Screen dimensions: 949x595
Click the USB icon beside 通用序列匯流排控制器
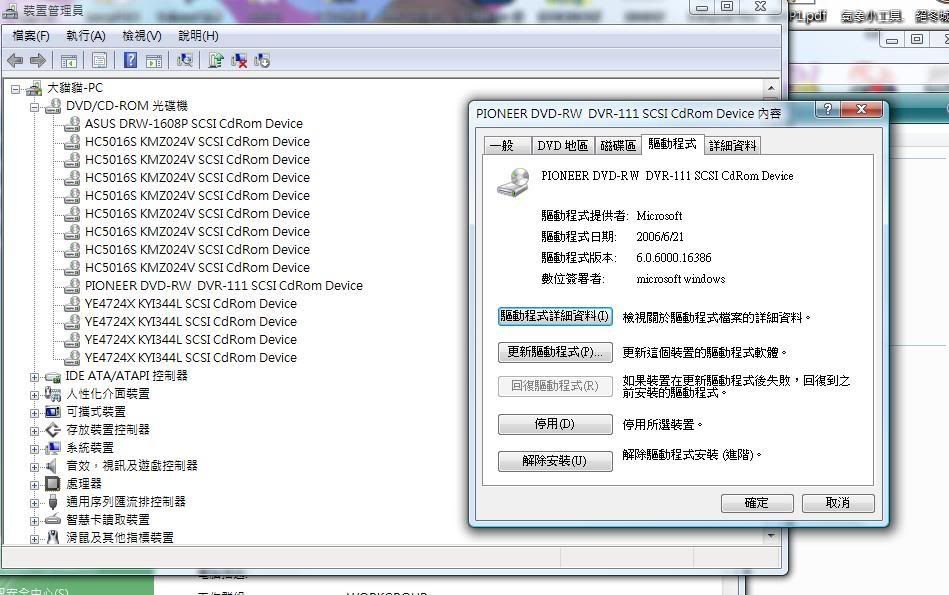[x=53, y=502]
